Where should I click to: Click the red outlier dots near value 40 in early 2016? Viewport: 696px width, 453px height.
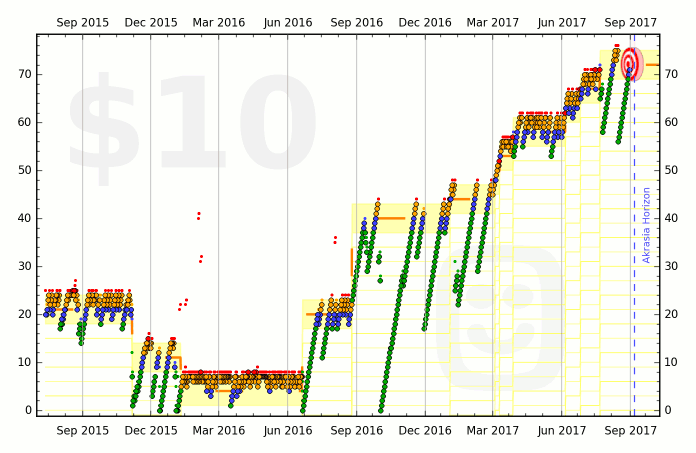click(x=199, y=215)
